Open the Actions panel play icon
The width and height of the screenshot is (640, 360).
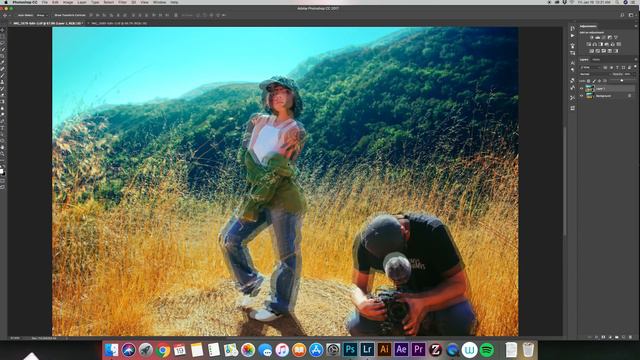pyautogui.click(x=573, y=36)
